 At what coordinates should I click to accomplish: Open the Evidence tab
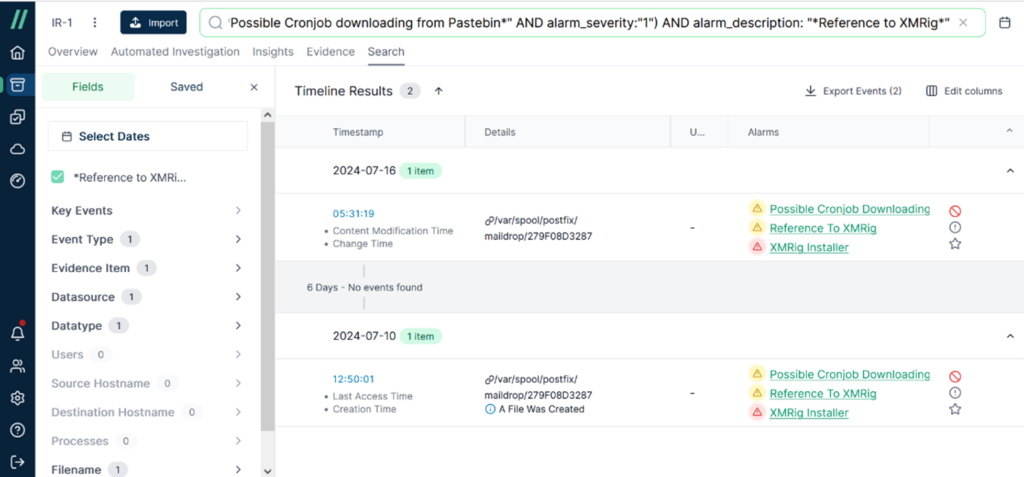pos(330,52)
